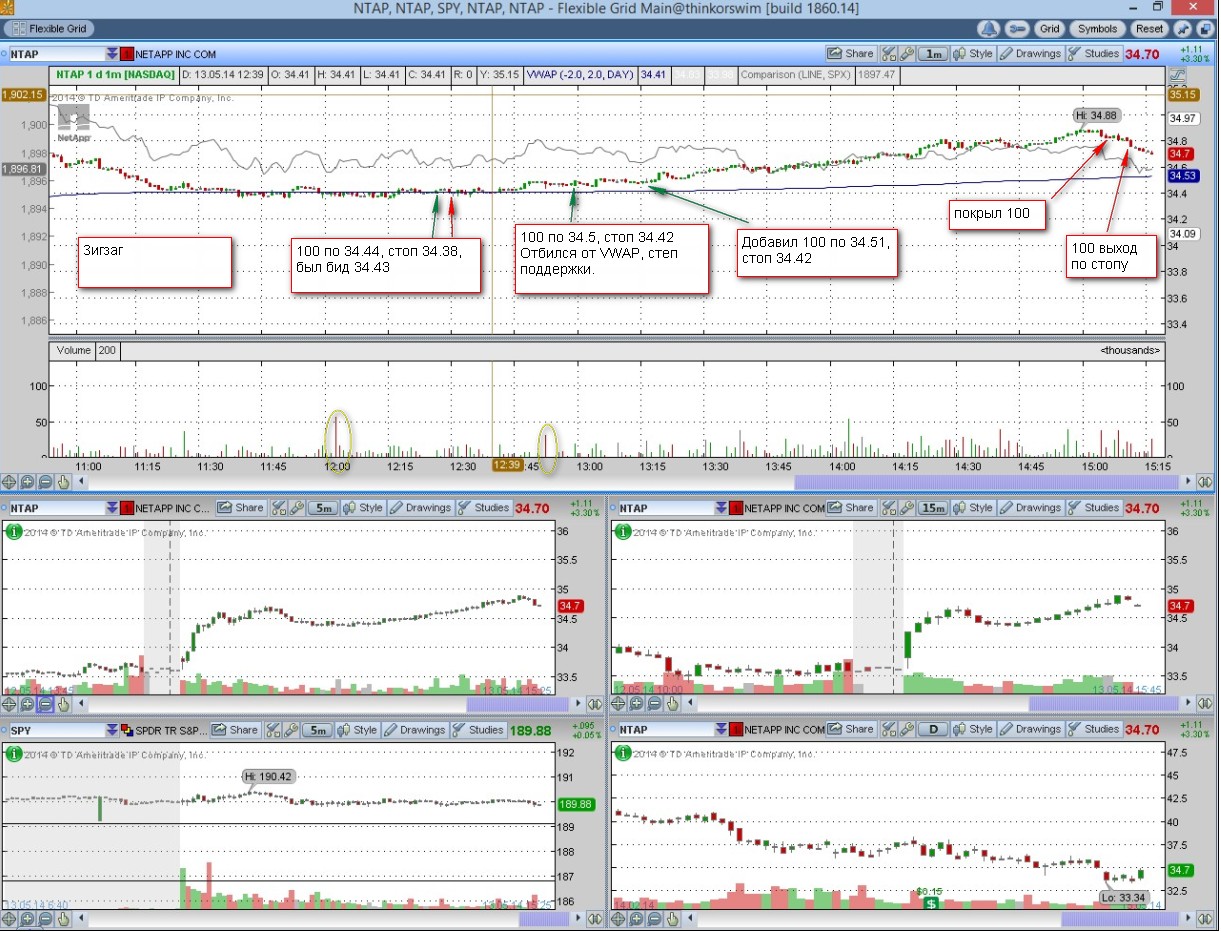Click the main chart horizontal scrollbar thumb

tap(986, 481)
